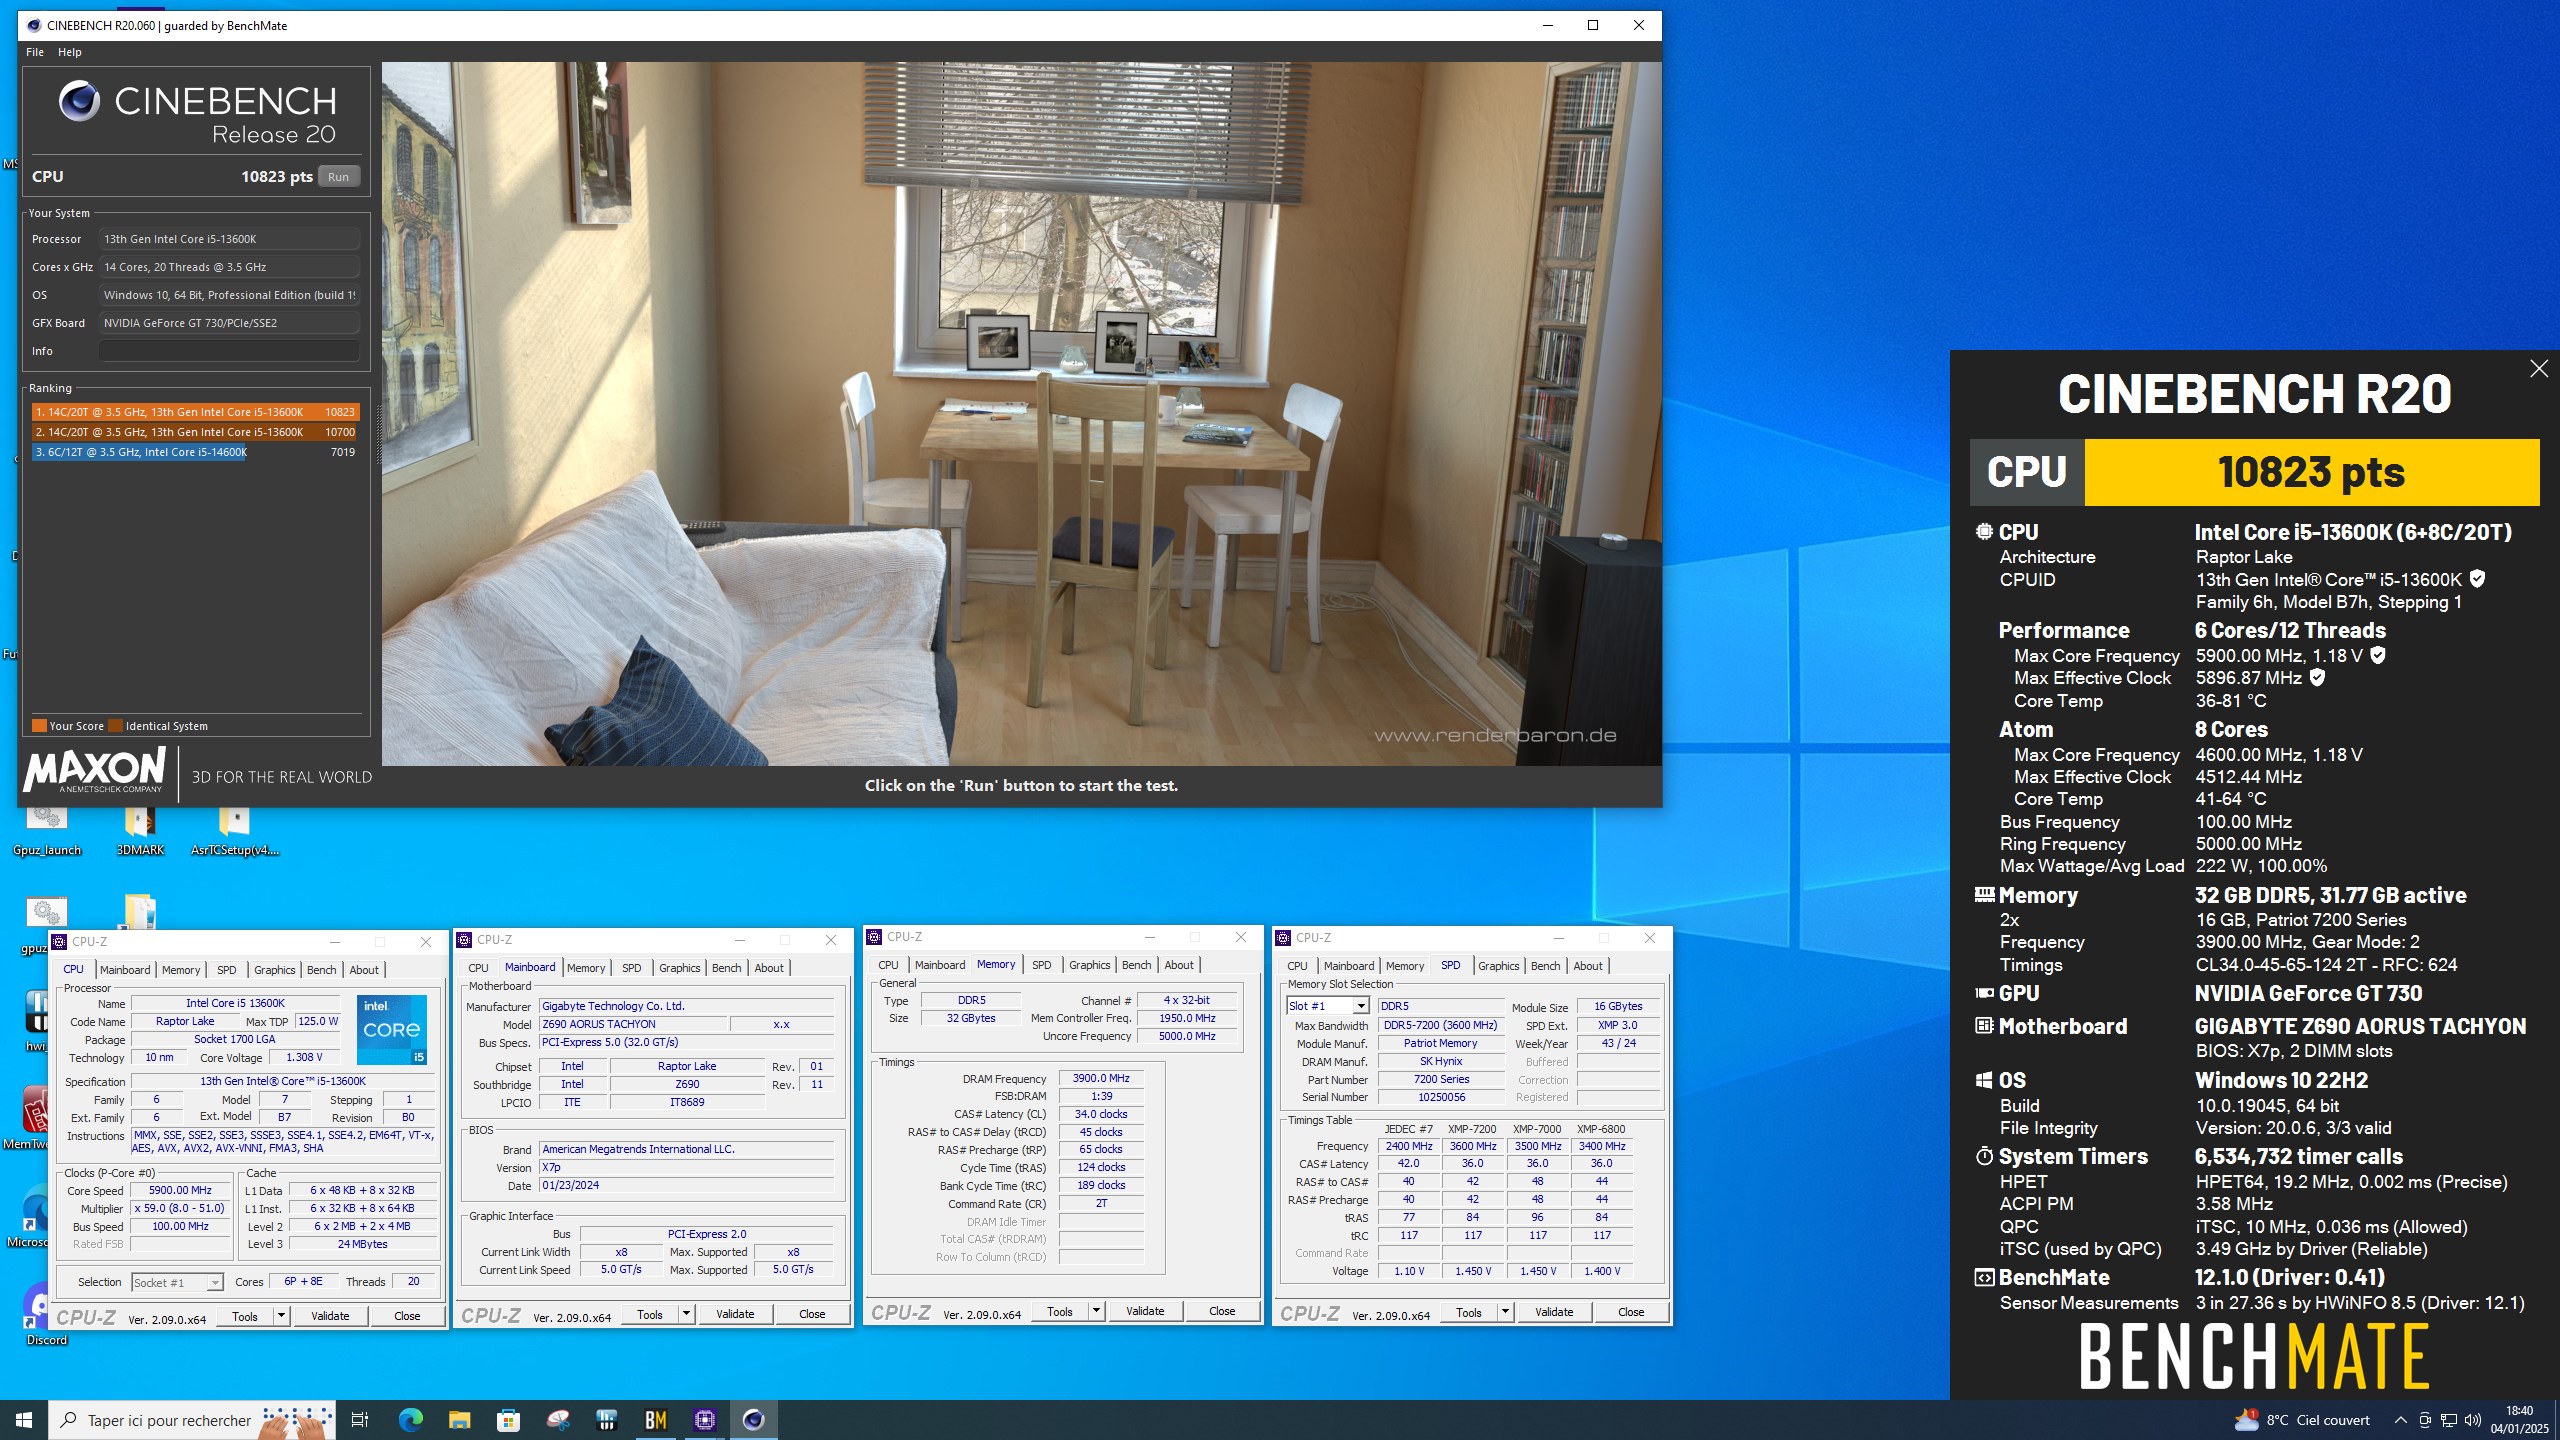
Task: Select ranking row with score 10700
Action: pyautogui.click(x=195, y=432)
